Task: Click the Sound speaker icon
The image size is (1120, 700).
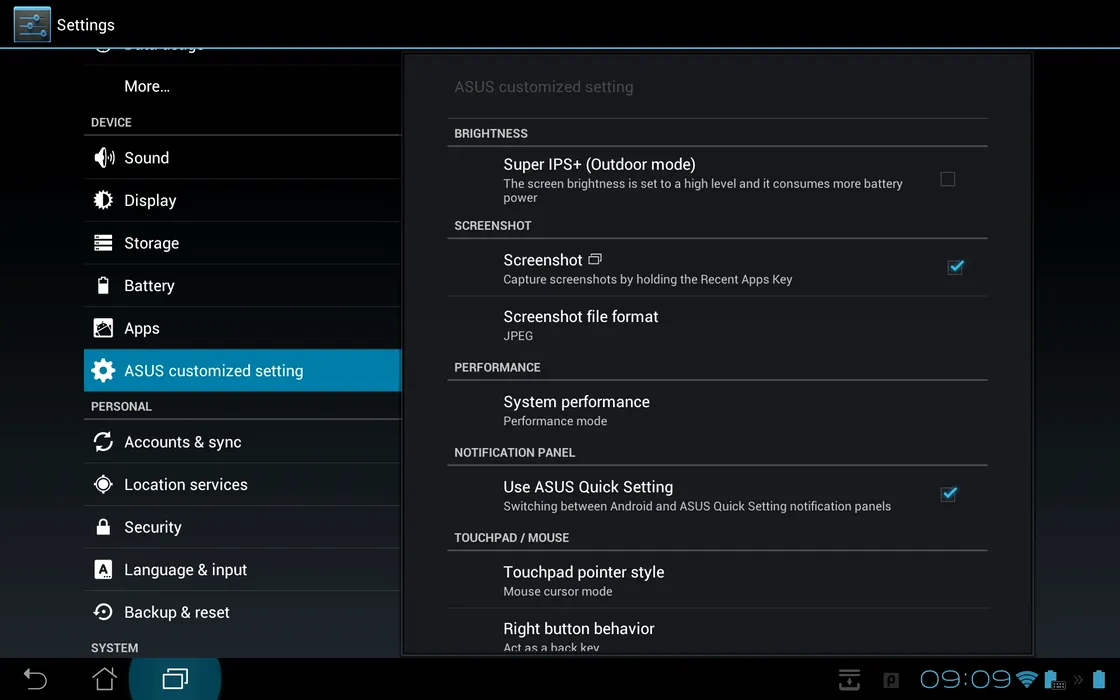Action: coord(104,157)
